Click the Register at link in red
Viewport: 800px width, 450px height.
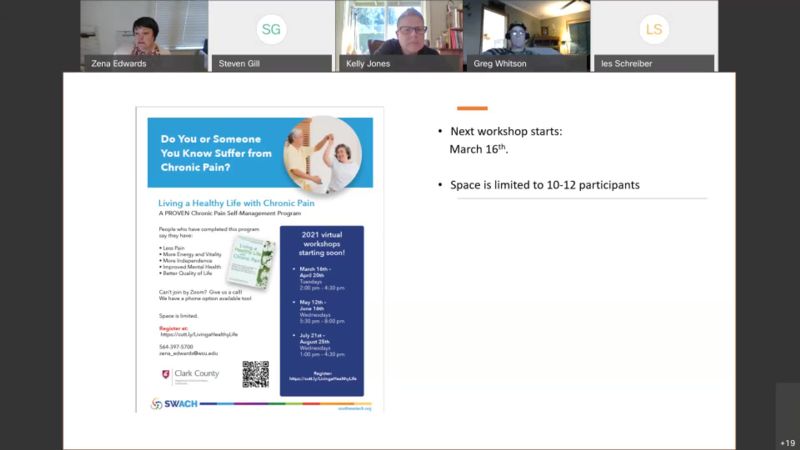click(x=174, y=327)
